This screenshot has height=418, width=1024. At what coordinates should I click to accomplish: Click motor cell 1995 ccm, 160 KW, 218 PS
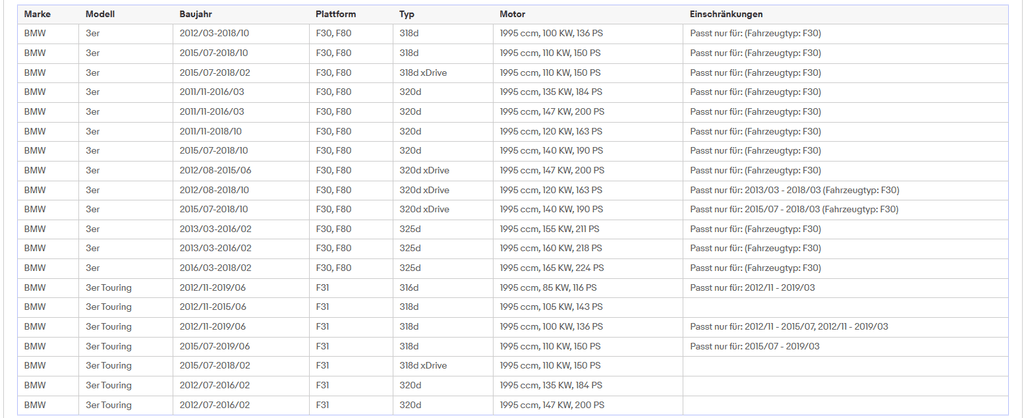pyautogui.click(x=551, y=248)
